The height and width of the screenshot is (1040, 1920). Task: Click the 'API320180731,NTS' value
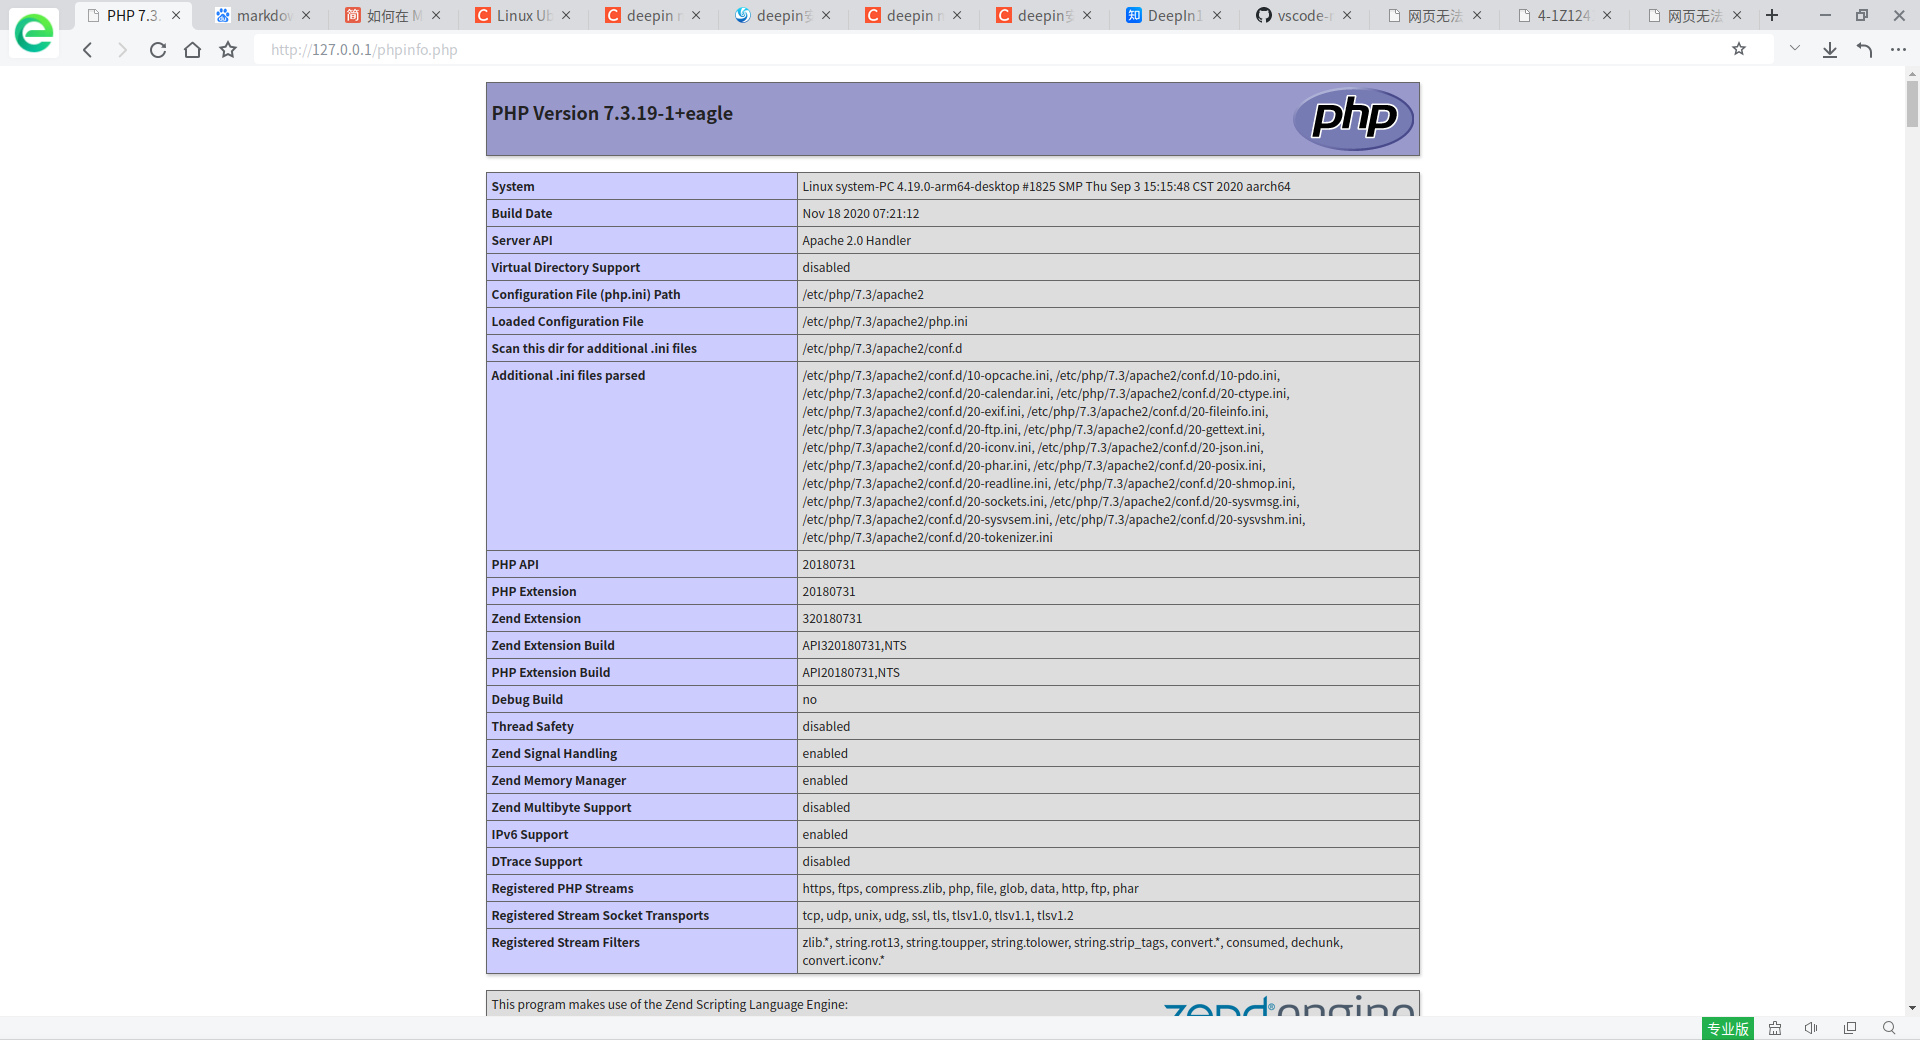coord(855,645)
